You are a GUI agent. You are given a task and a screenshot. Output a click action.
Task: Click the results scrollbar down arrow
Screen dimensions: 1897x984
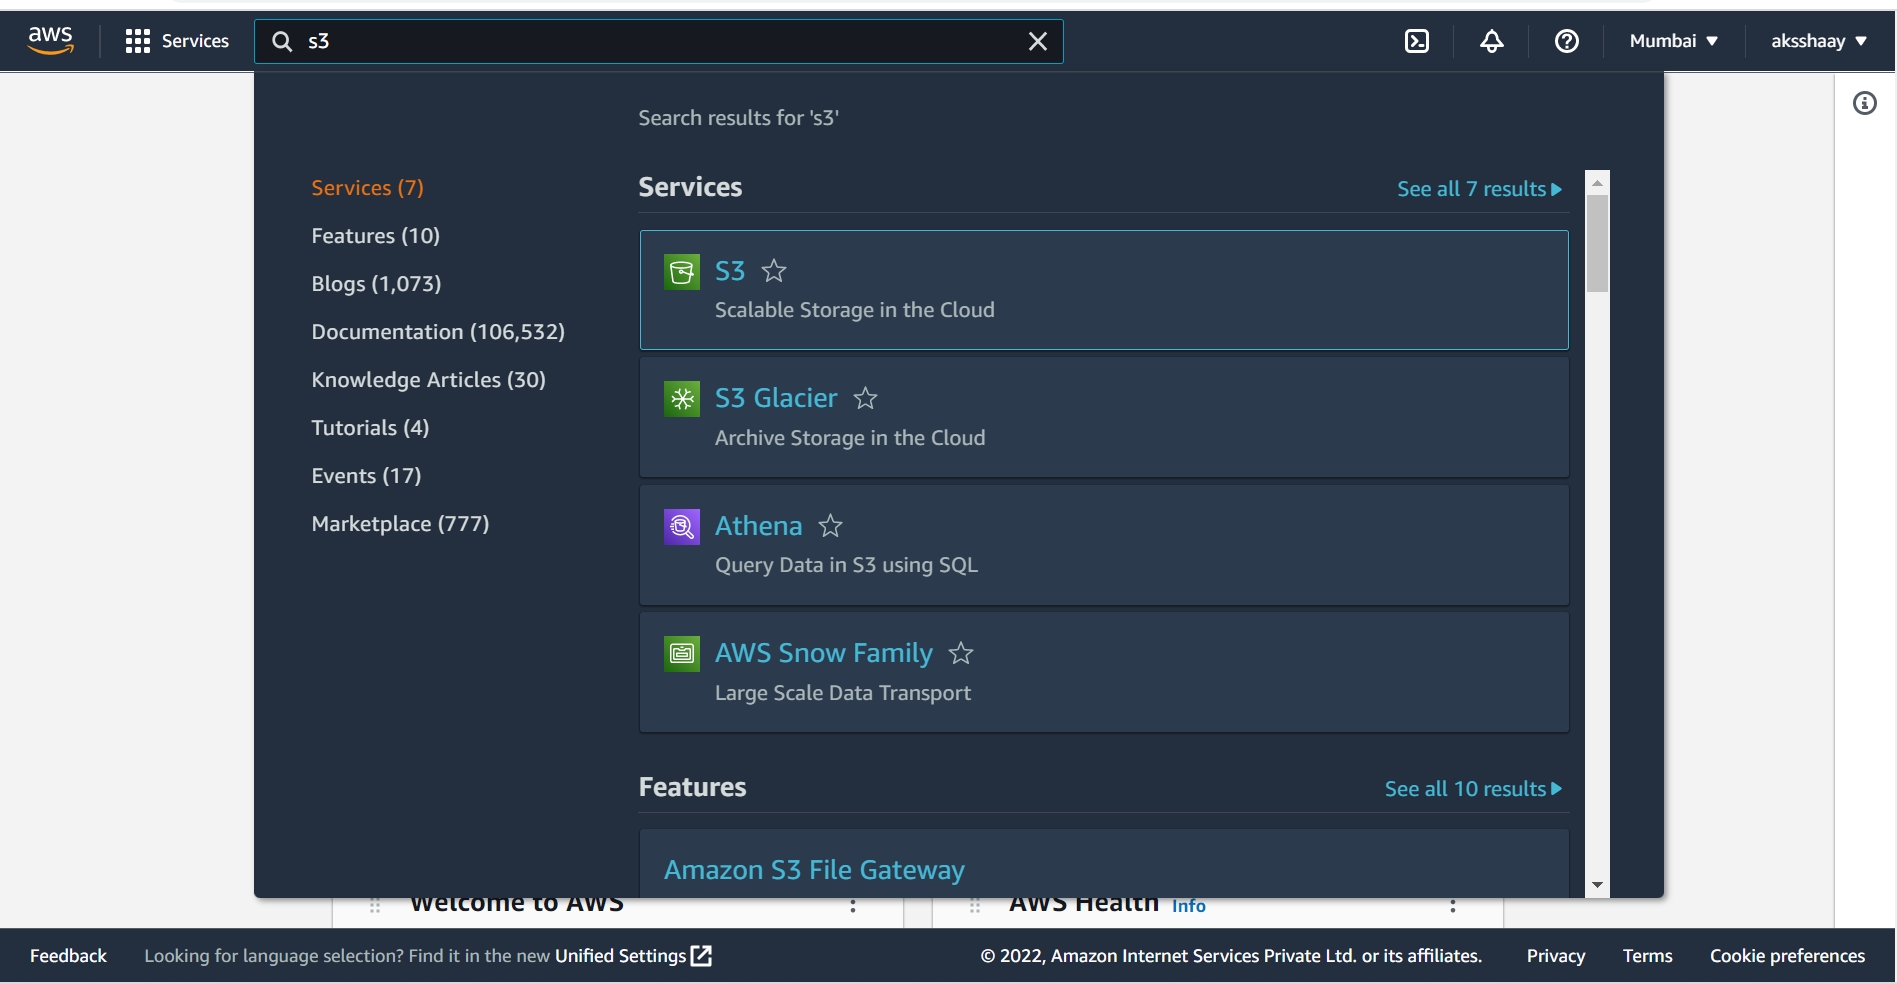[1597, 885]
